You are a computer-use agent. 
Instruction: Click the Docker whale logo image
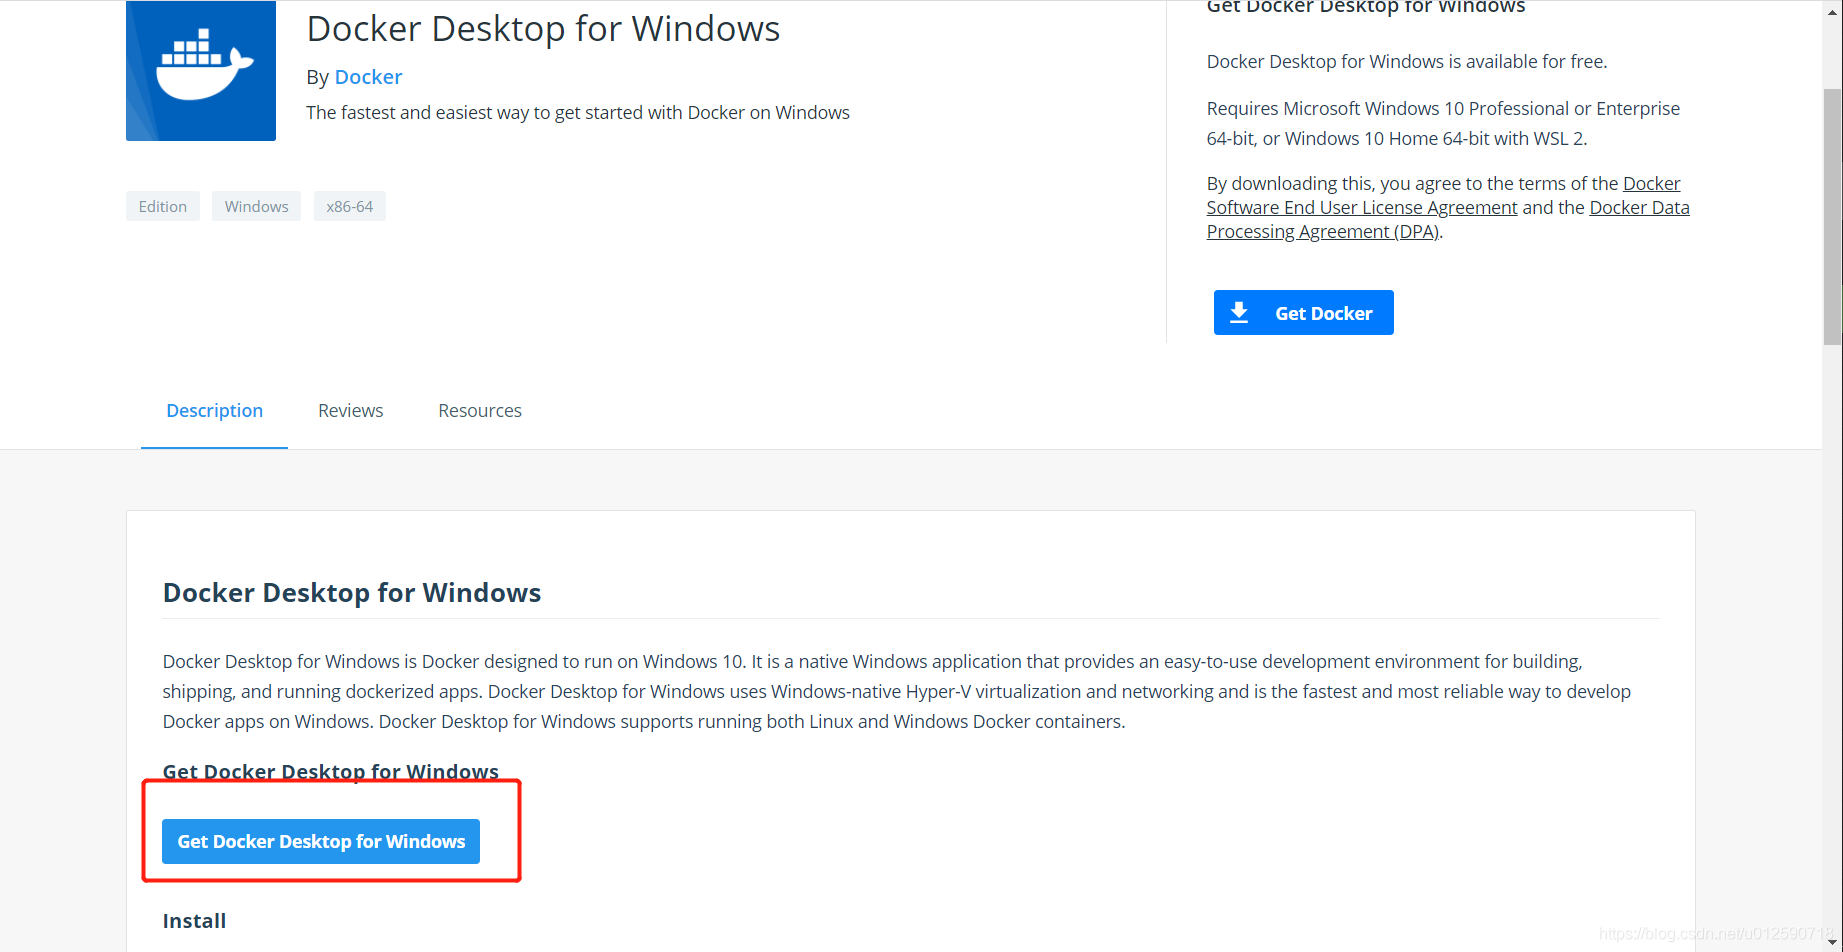click(201, 71)
